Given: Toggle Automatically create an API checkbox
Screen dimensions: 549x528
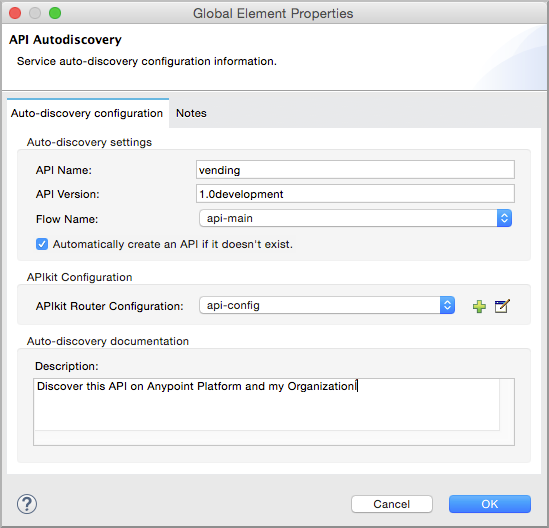Looking at the screenshot, I should (42, 244).
